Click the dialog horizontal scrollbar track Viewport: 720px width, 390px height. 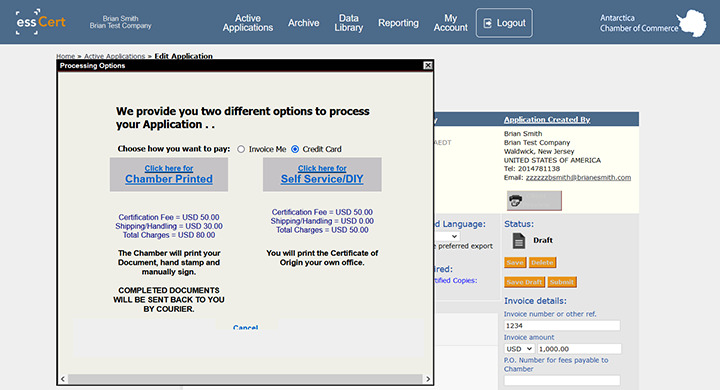[245, 379]
